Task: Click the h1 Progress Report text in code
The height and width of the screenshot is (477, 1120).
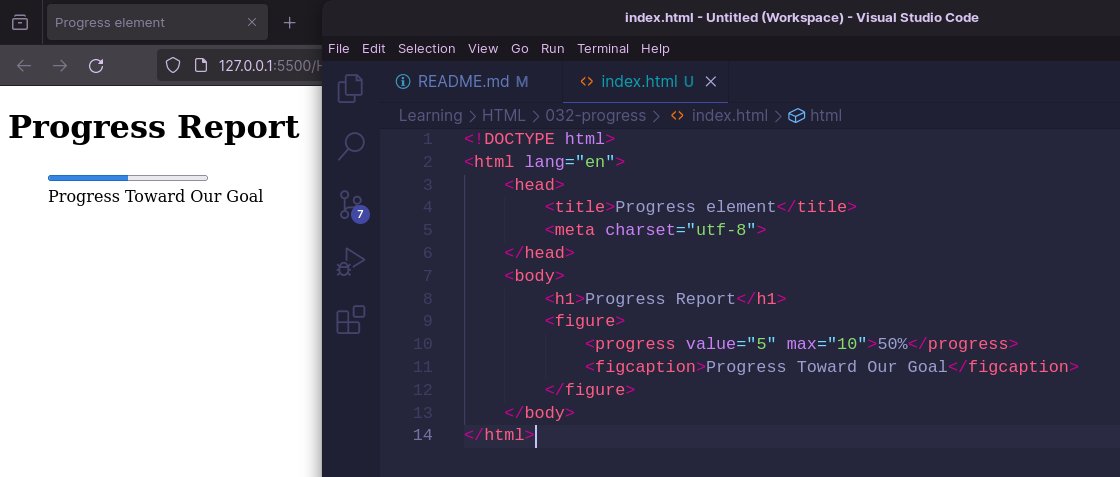Action: [x=661, y=298]
